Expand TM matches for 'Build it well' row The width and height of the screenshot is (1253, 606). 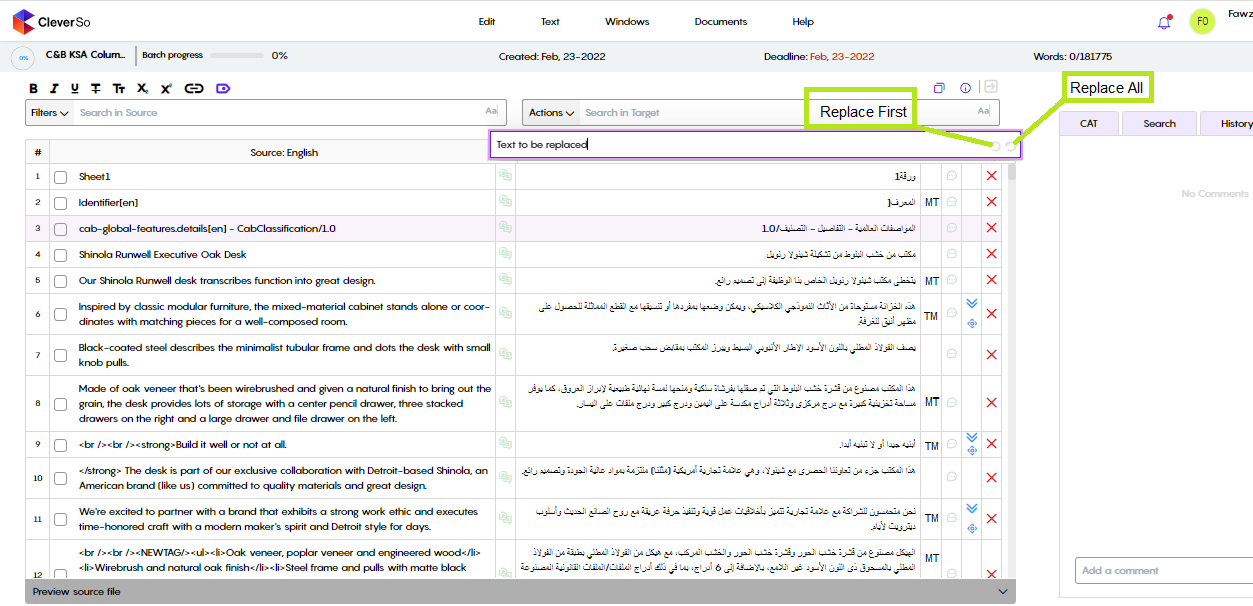point(972,437)
